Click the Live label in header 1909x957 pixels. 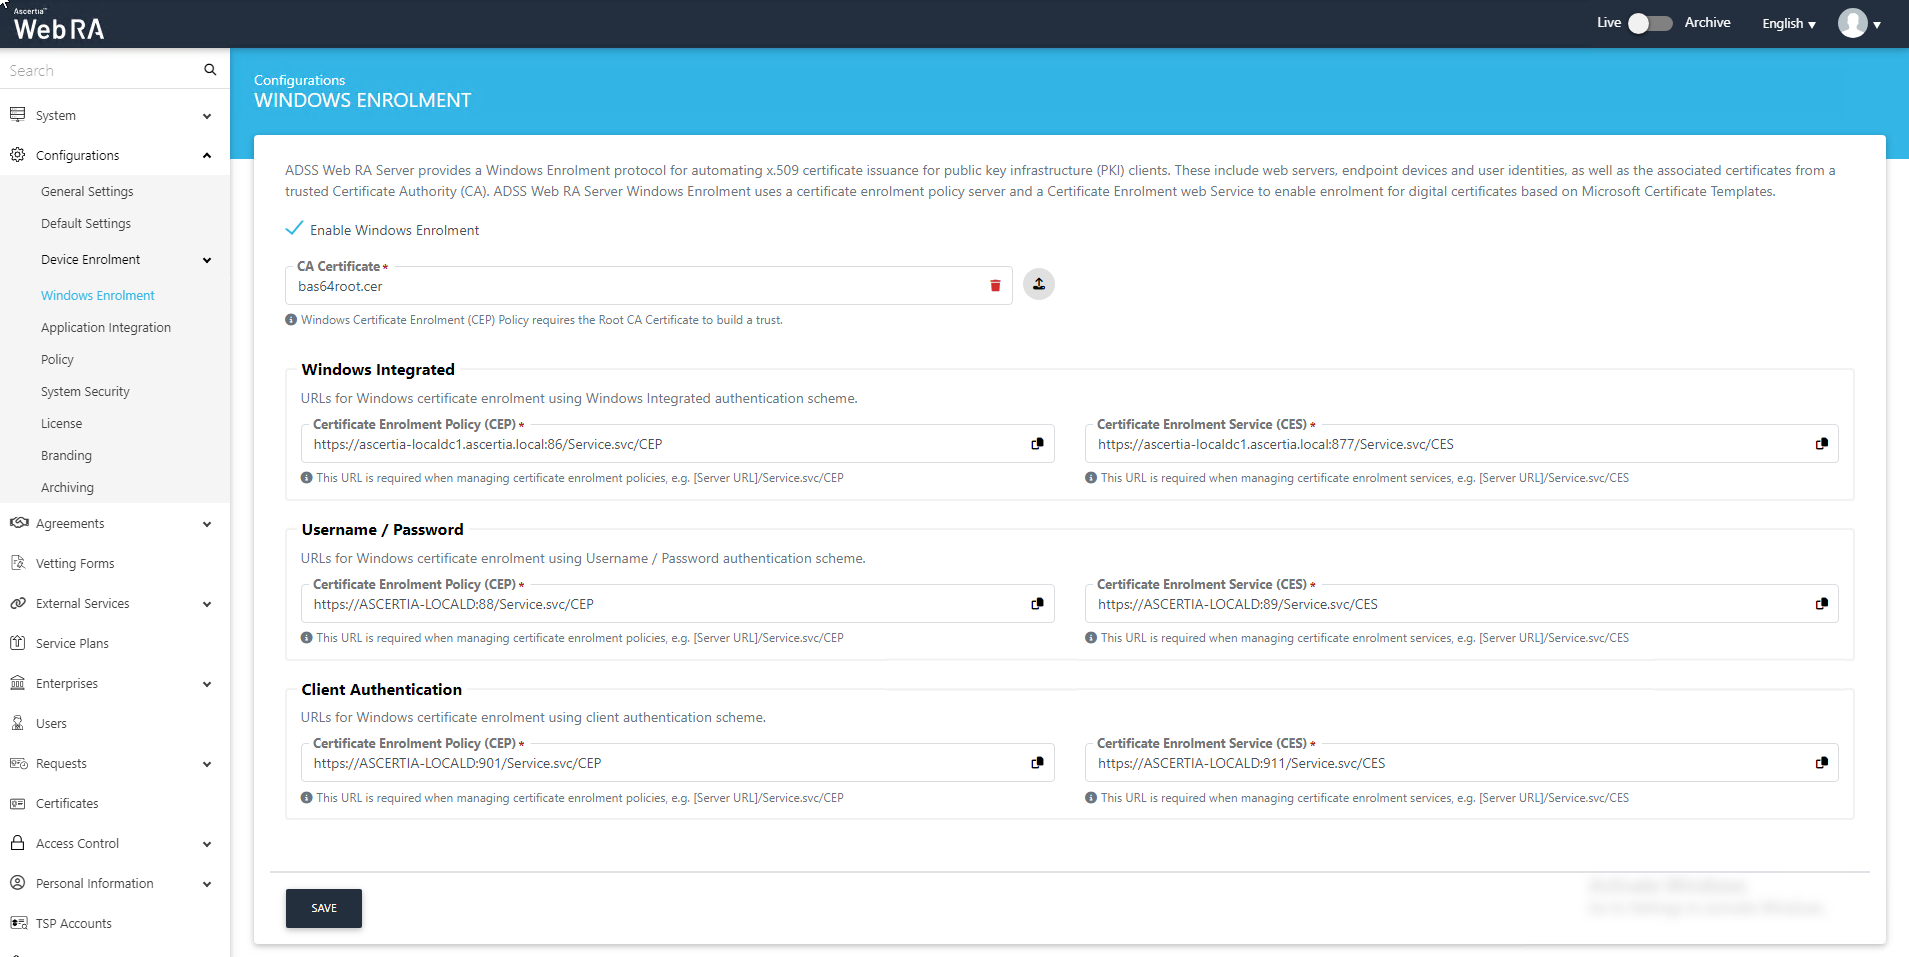click(x=1609, y=22)
